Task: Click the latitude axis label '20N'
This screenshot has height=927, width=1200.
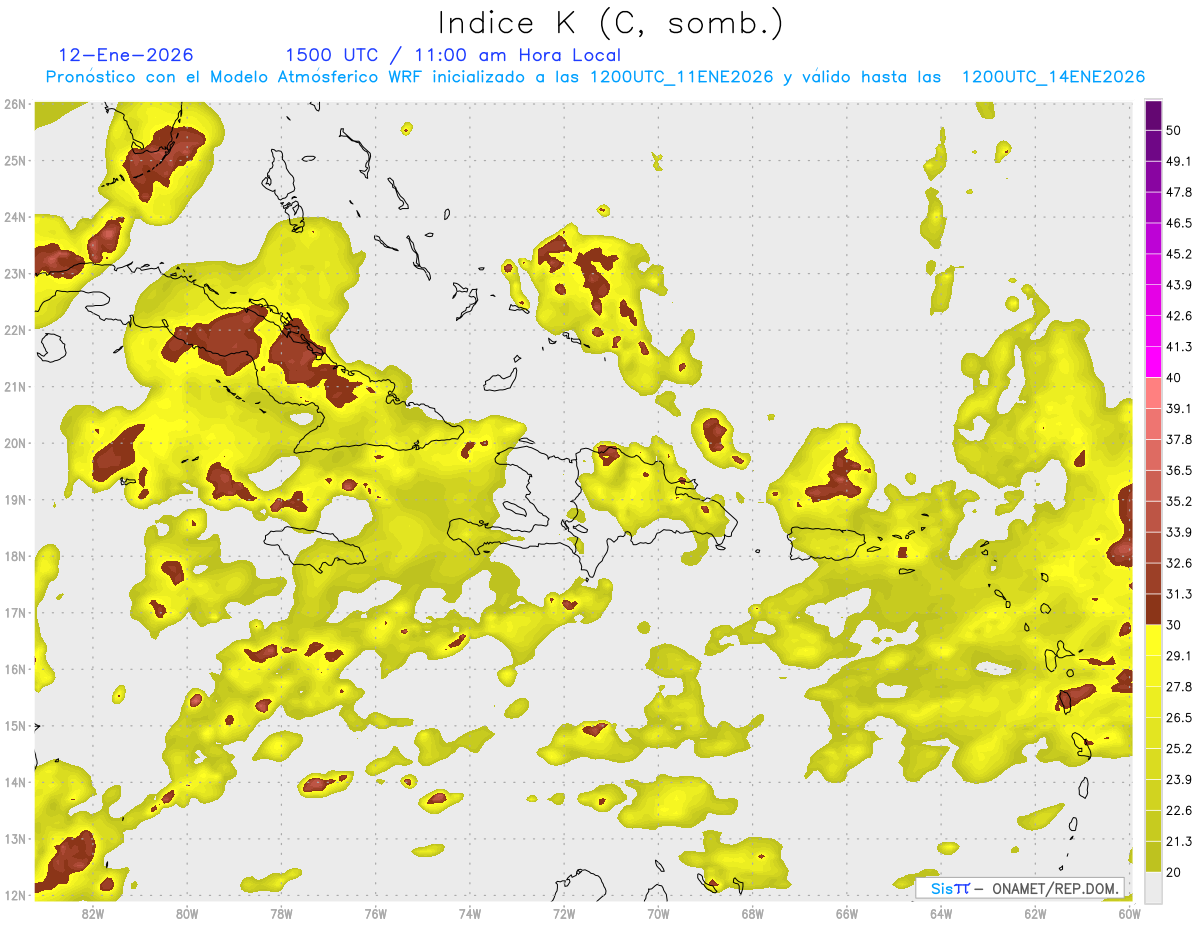Action: tap(14, 443)
